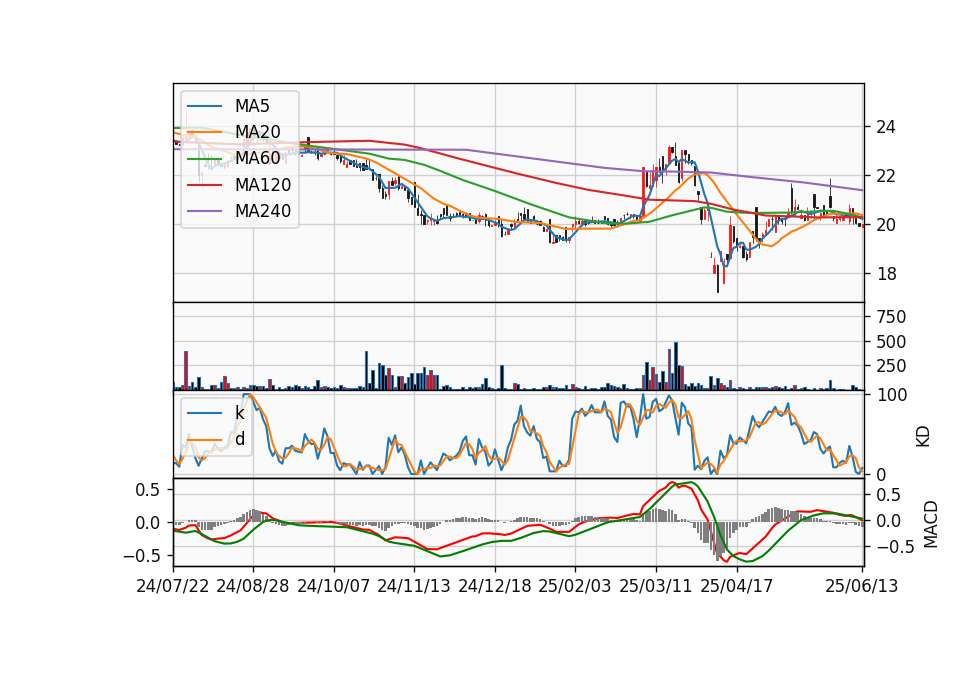Click the 24/10/07 date axis label
960x690 pixels.
pos(334,586)
